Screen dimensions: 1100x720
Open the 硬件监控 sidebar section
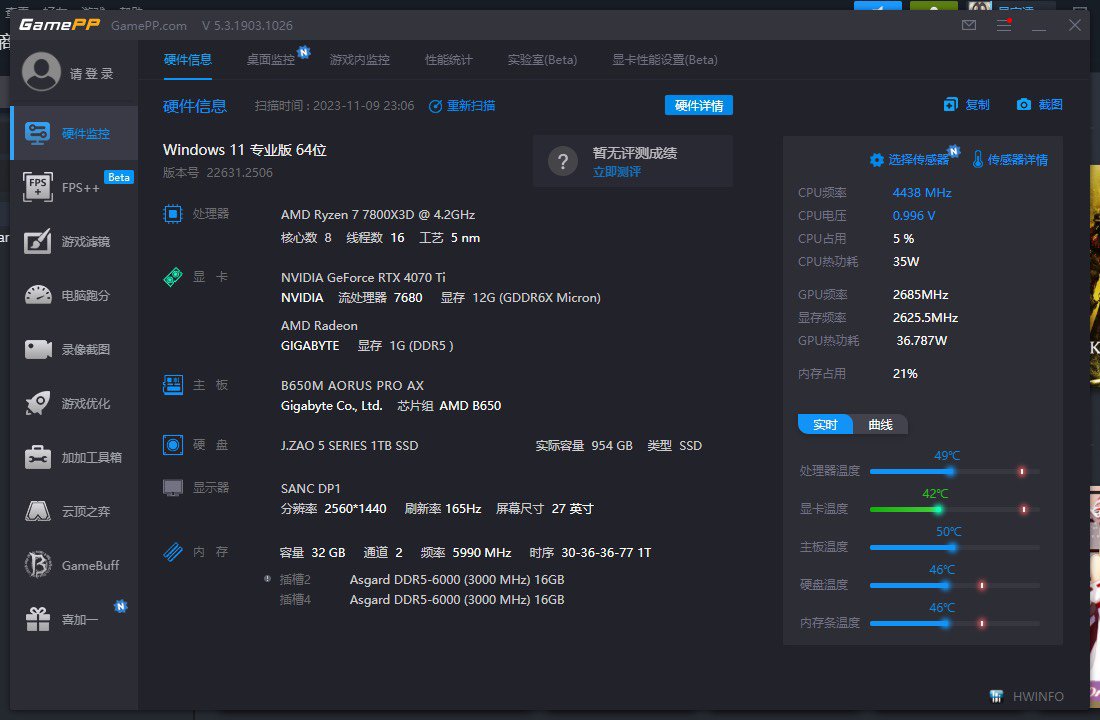[74, 133]
